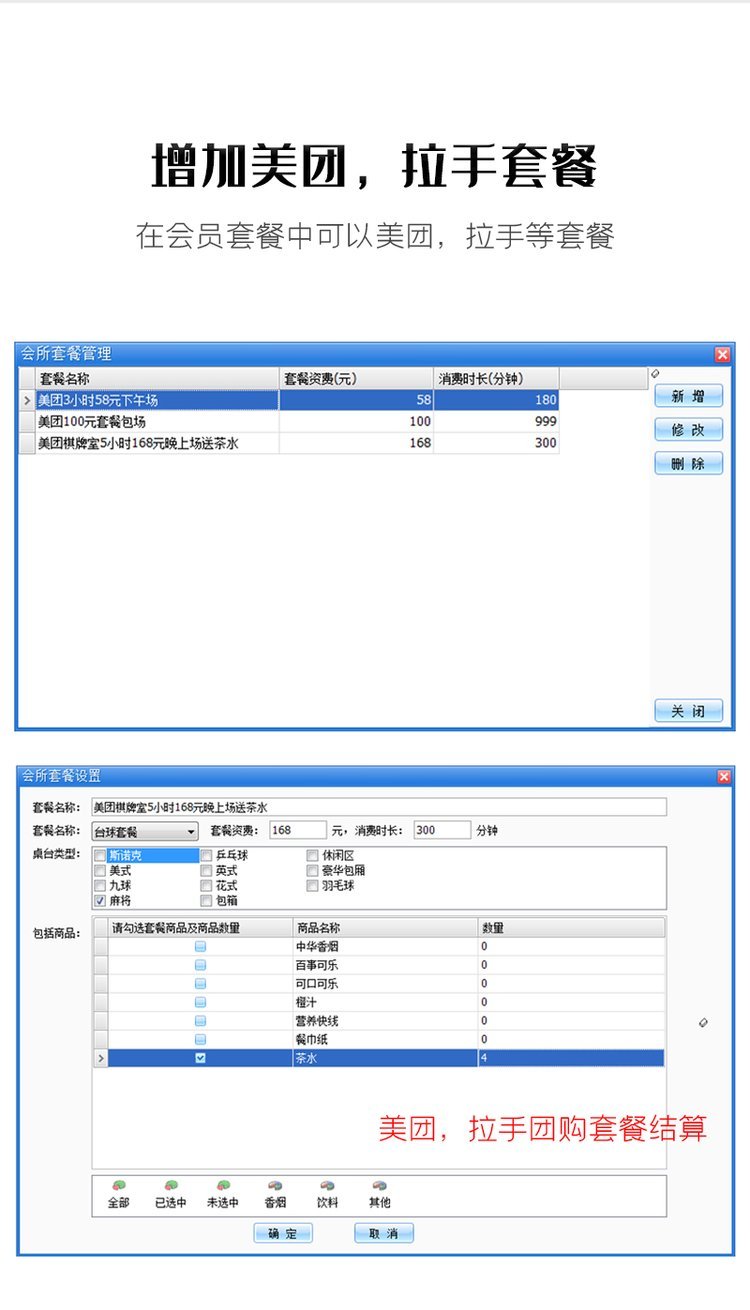Uncheck the 麻将 table type
Viewport: 750px width, 1310px height.
click(x=100, y=901)
